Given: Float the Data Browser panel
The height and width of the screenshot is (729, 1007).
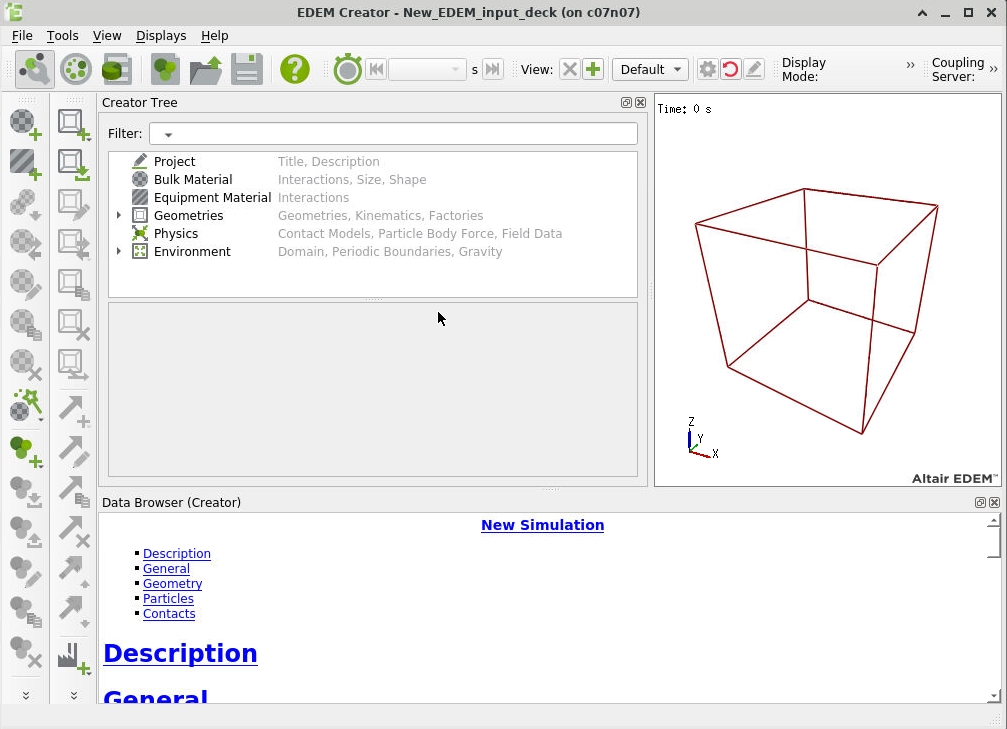Looking at the screenshot, I should pyautogui.click(x=980, y=502).
